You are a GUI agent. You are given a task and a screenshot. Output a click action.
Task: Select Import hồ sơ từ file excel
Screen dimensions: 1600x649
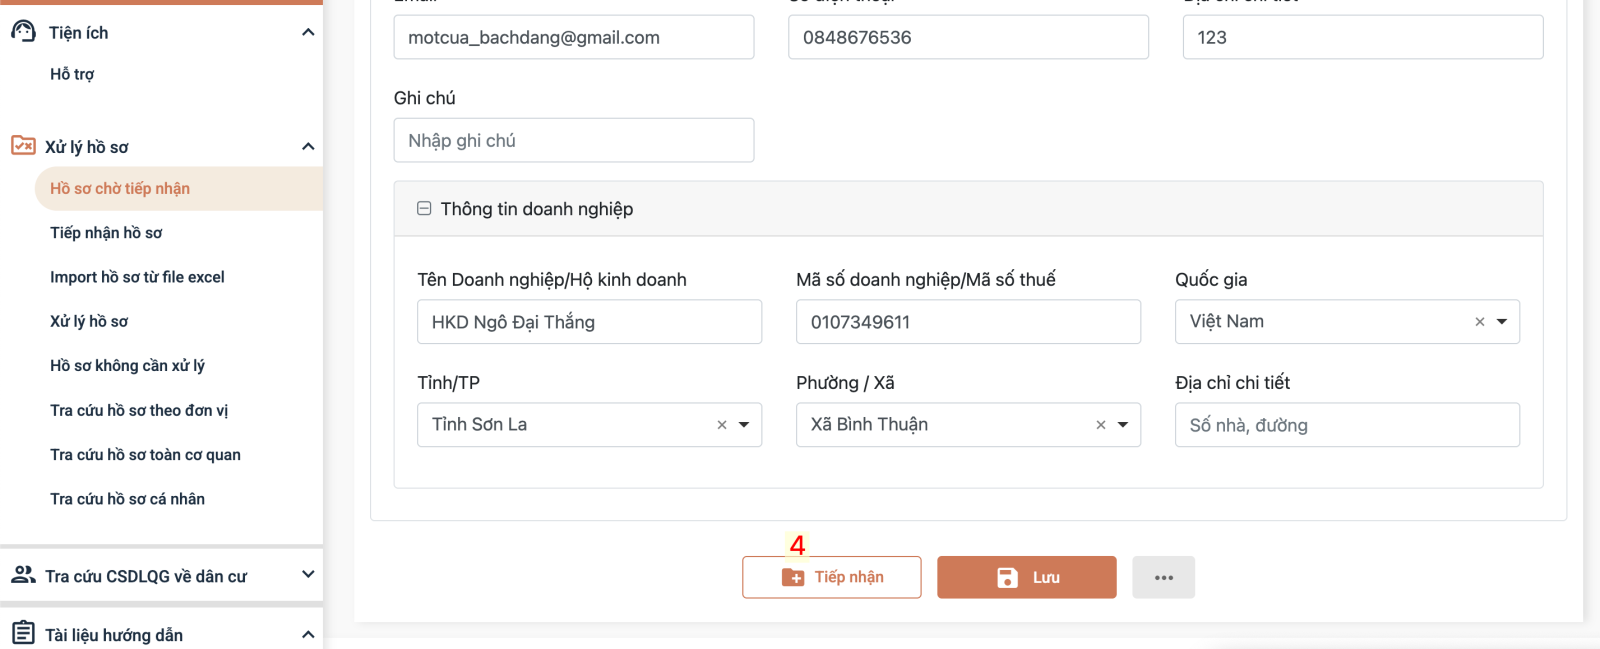coord(137,277)
